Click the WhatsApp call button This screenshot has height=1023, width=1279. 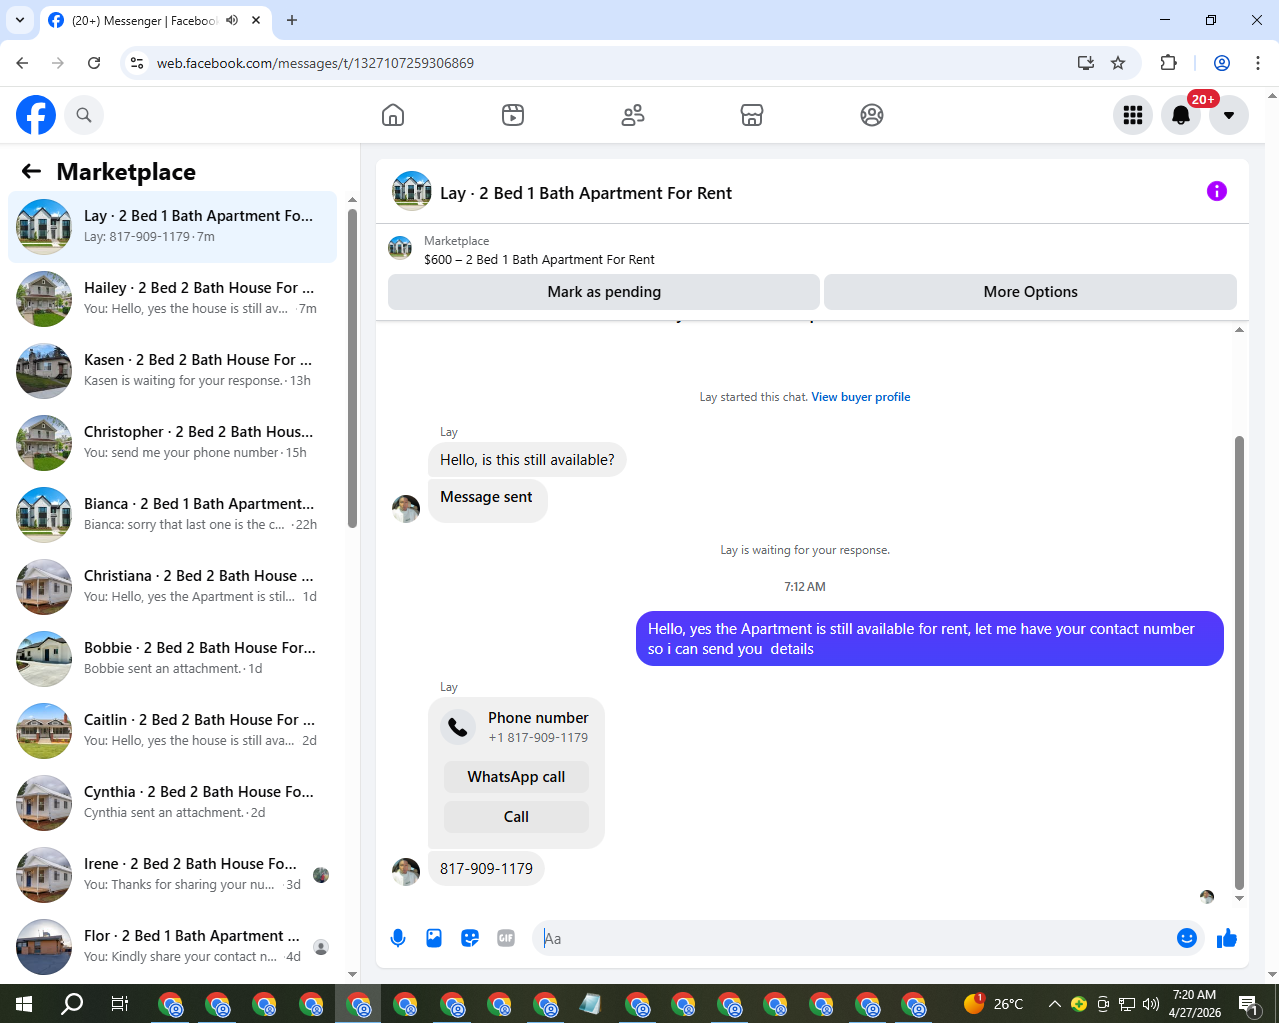[516, 777]
